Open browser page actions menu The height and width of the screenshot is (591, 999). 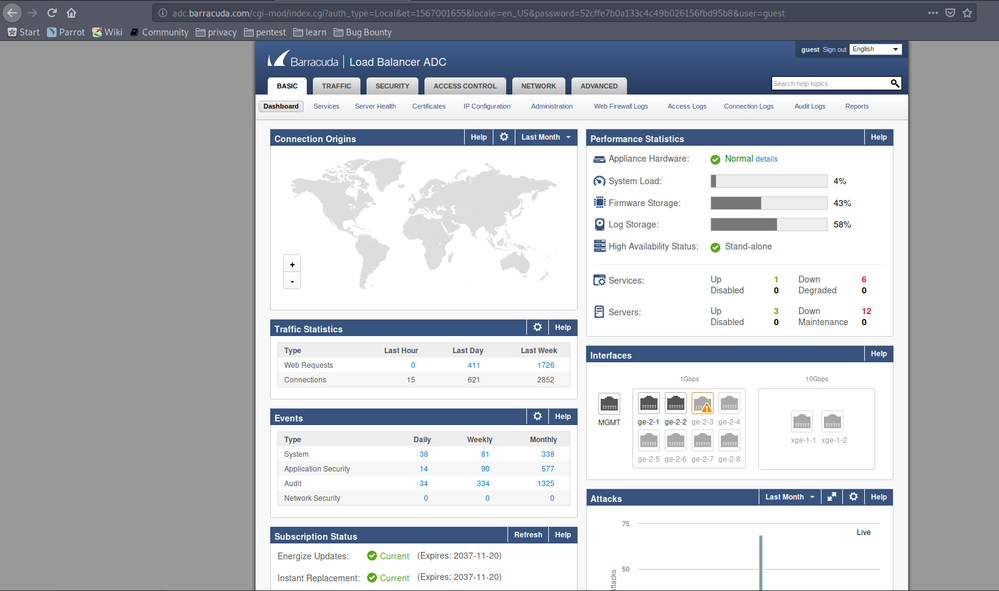coord(933,13)
